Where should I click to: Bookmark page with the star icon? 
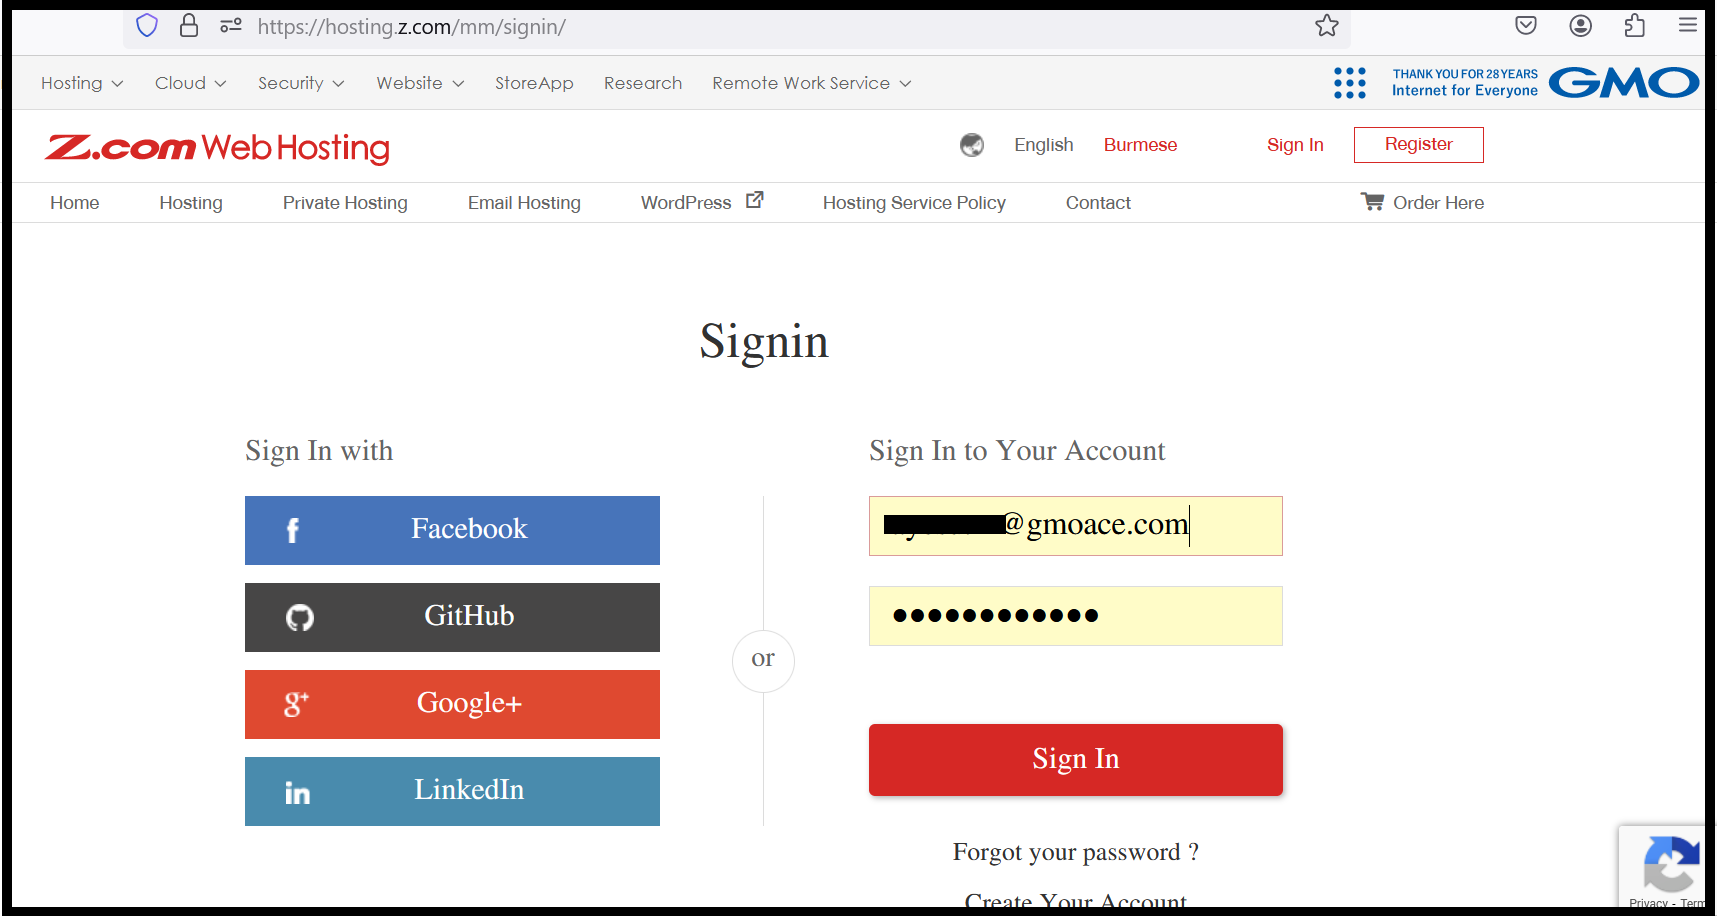click(1327, 25)
